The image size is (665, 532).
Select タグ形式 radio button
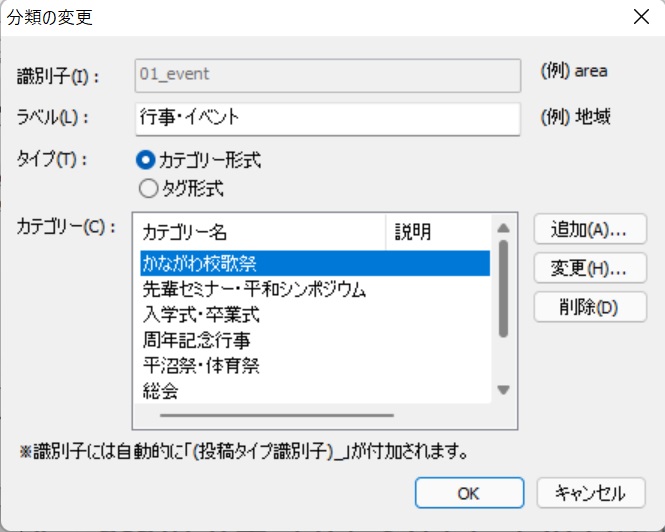(148, 186)
